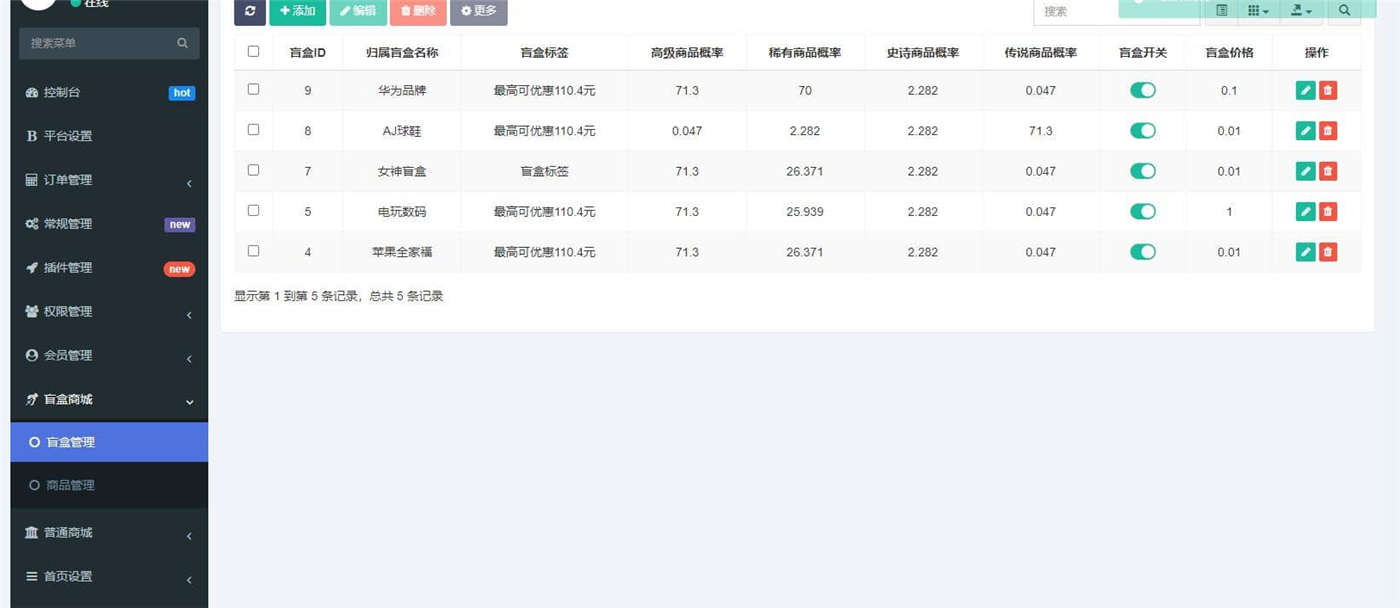The width and height of the screenshot is (1400, 608).
Task: Select 控制台 in the sidebar menu
Action: point(62,93)
